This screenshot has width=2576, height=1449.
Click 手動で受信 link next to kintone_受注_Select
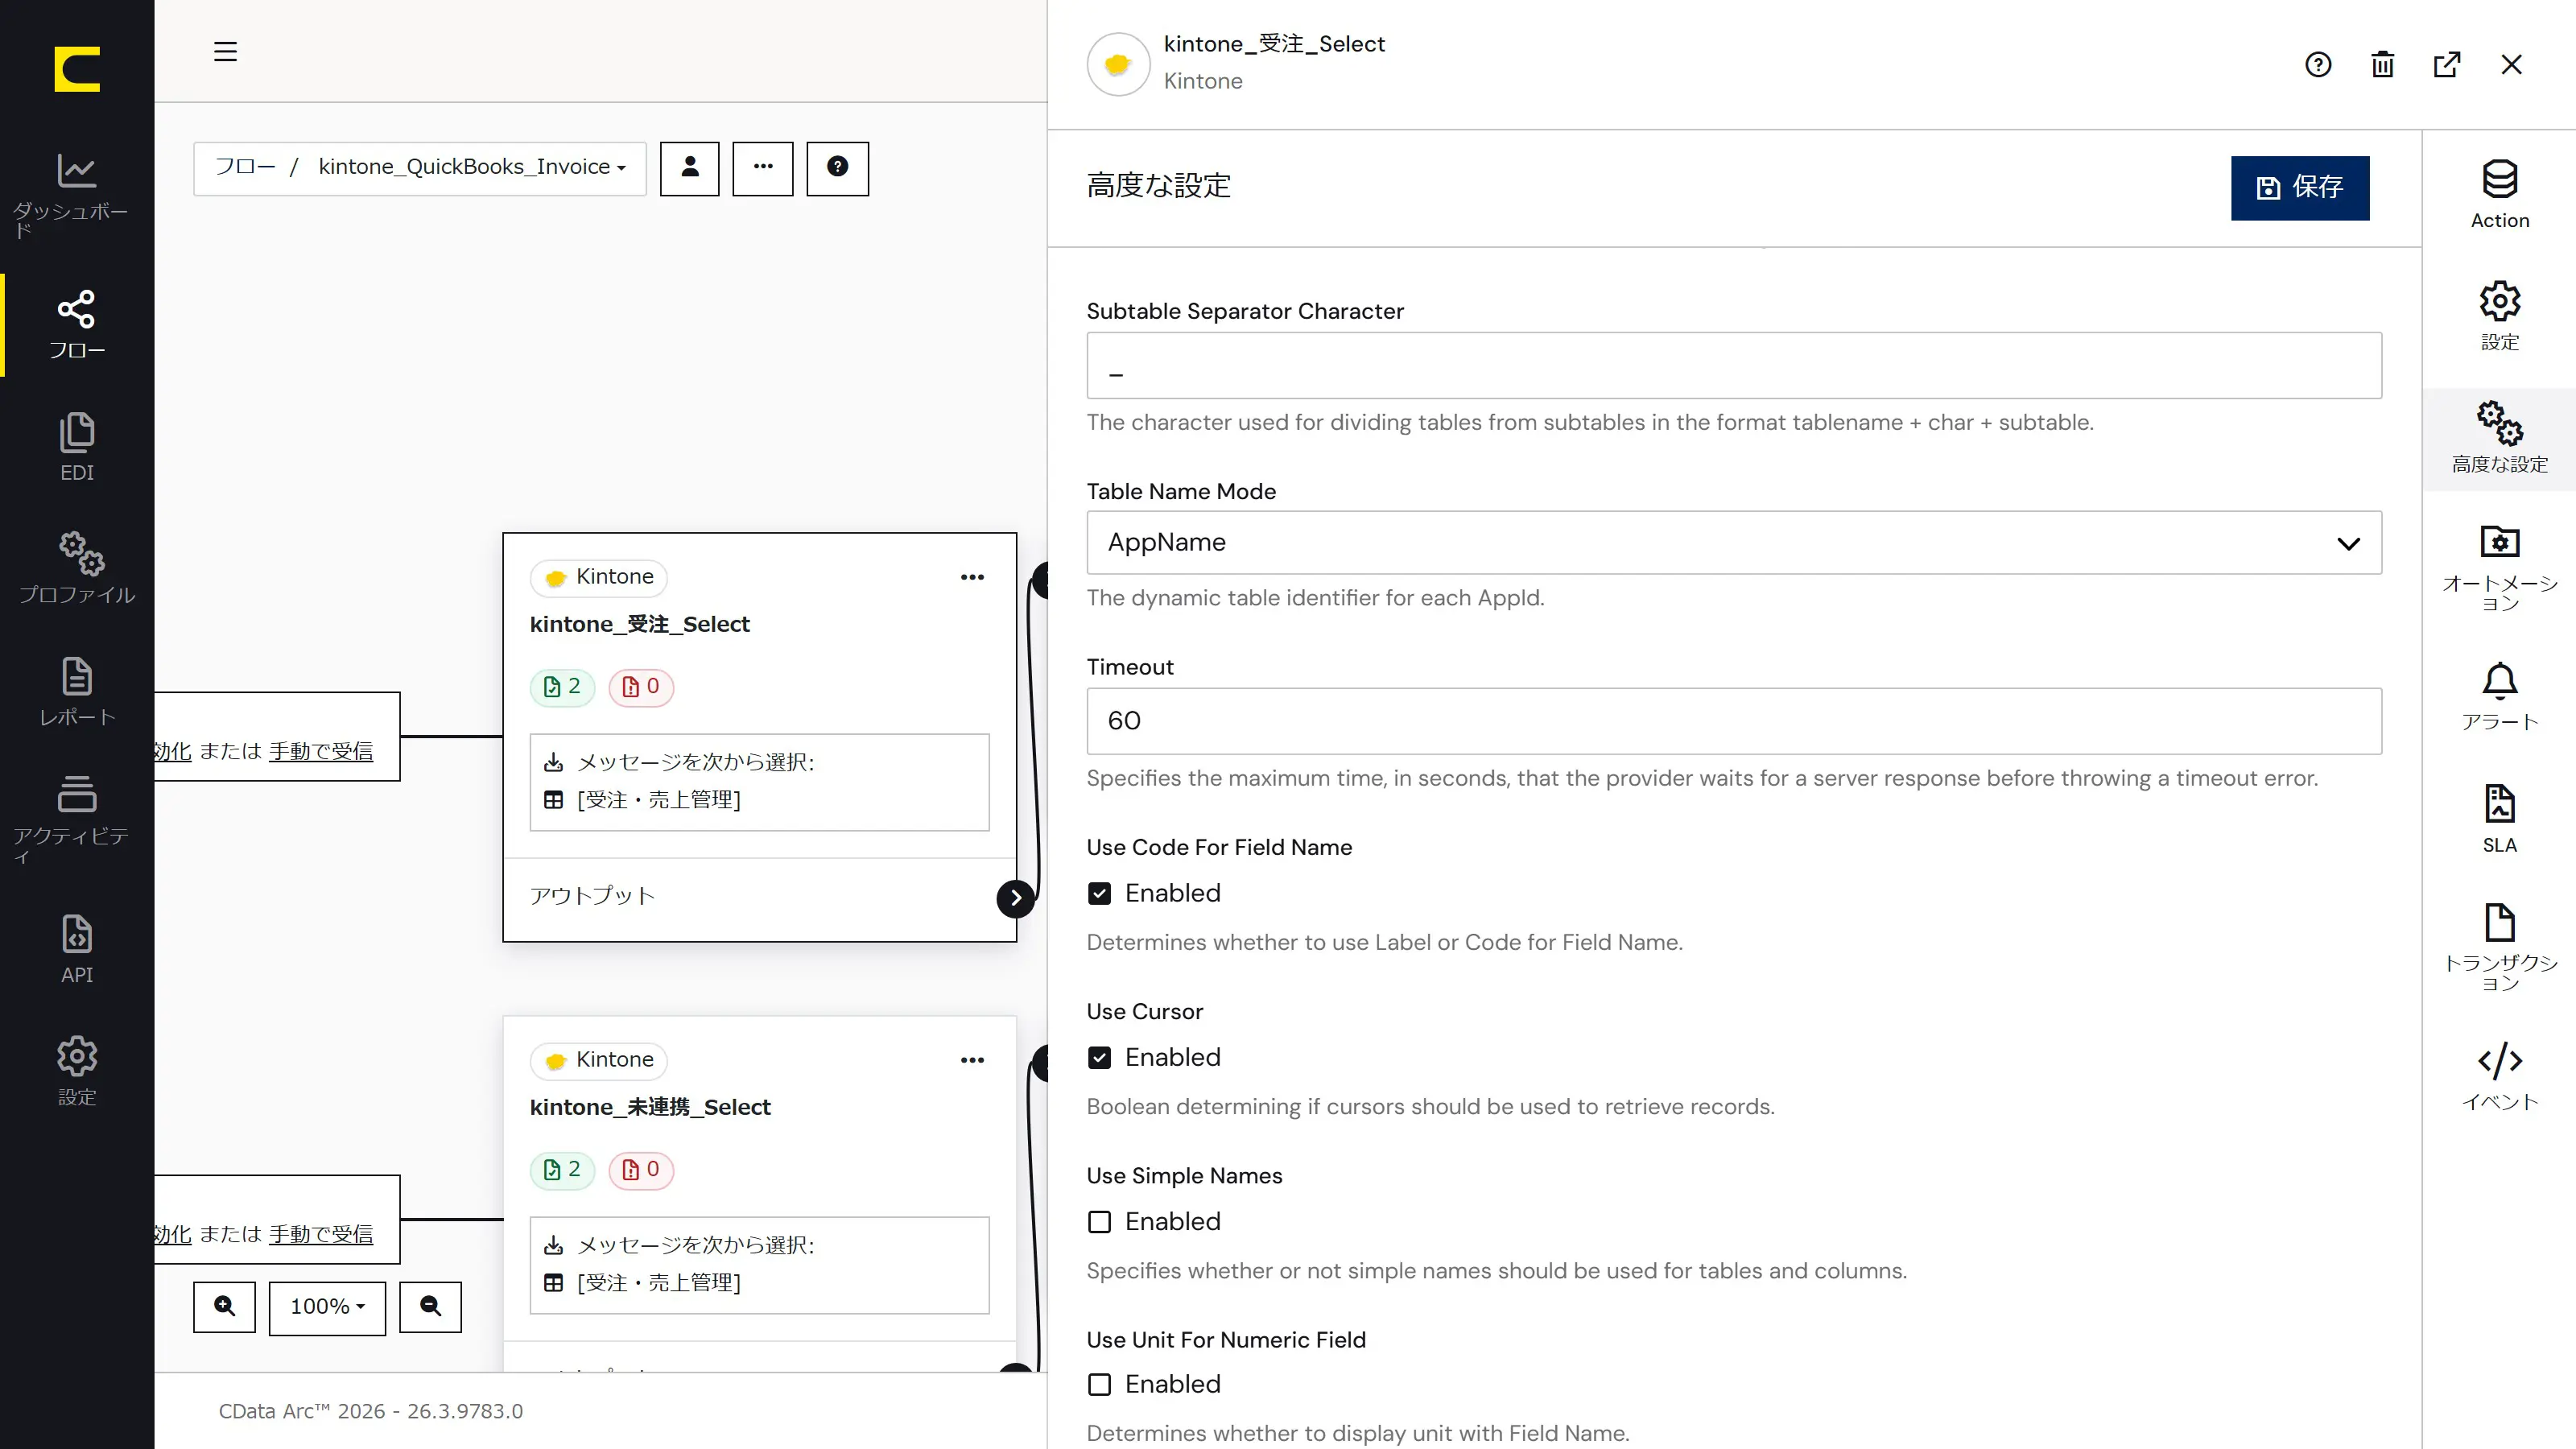click(321, 751)
